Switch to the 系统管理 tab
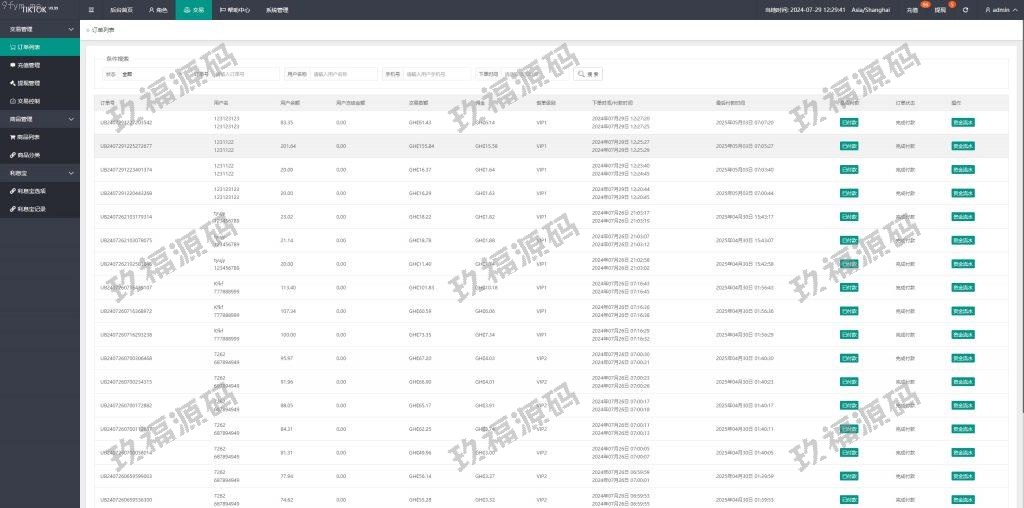Image resolution: width=1024 pixels, height=508 pixels. 277,9
